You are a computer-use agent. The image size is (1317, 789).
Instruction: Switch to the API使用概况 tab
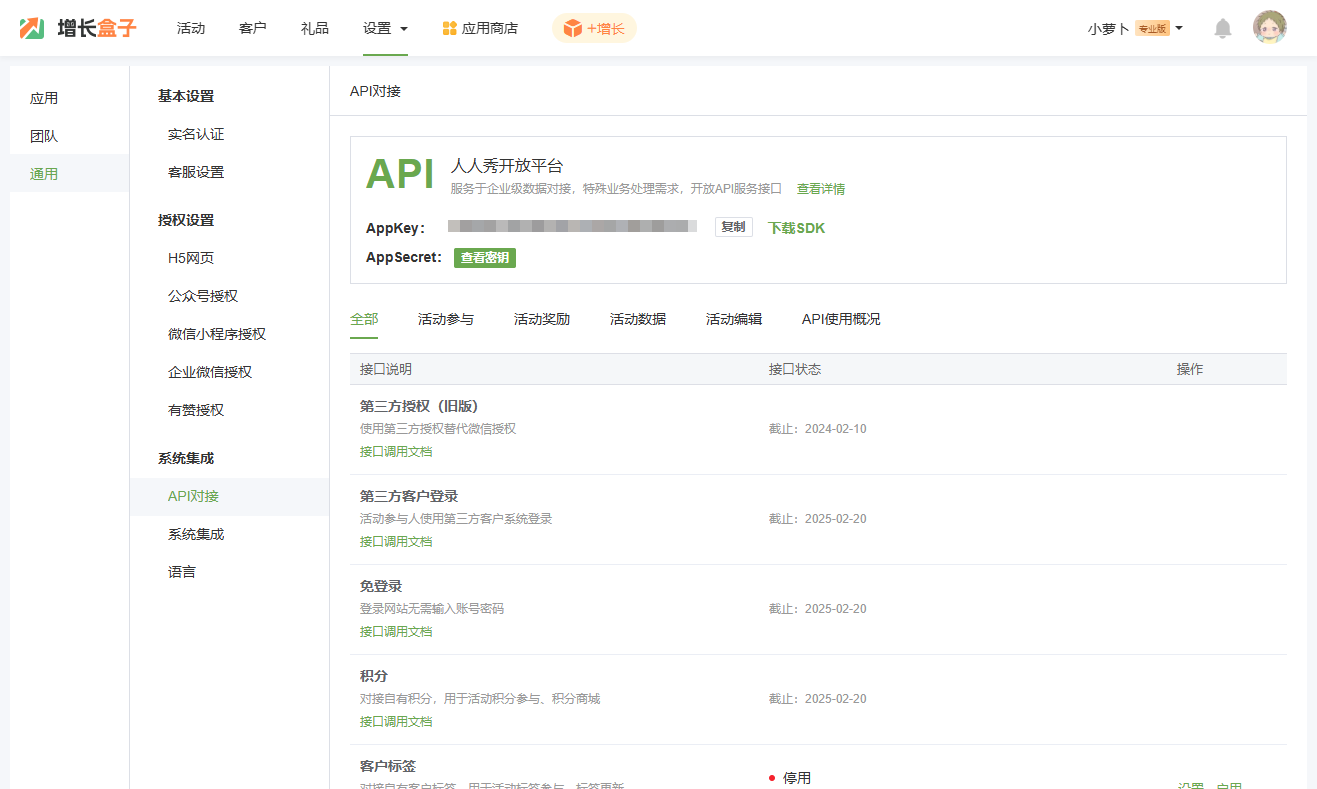click(841, 319)
